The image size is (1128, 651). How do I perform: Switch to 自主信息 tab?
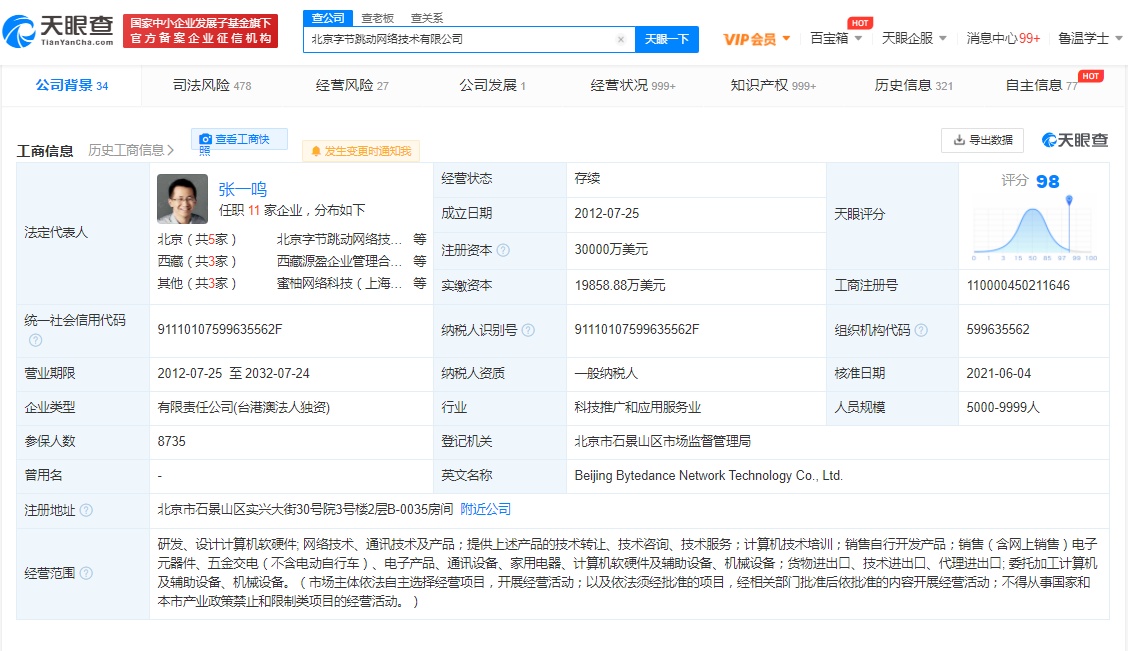point(1041,86)
